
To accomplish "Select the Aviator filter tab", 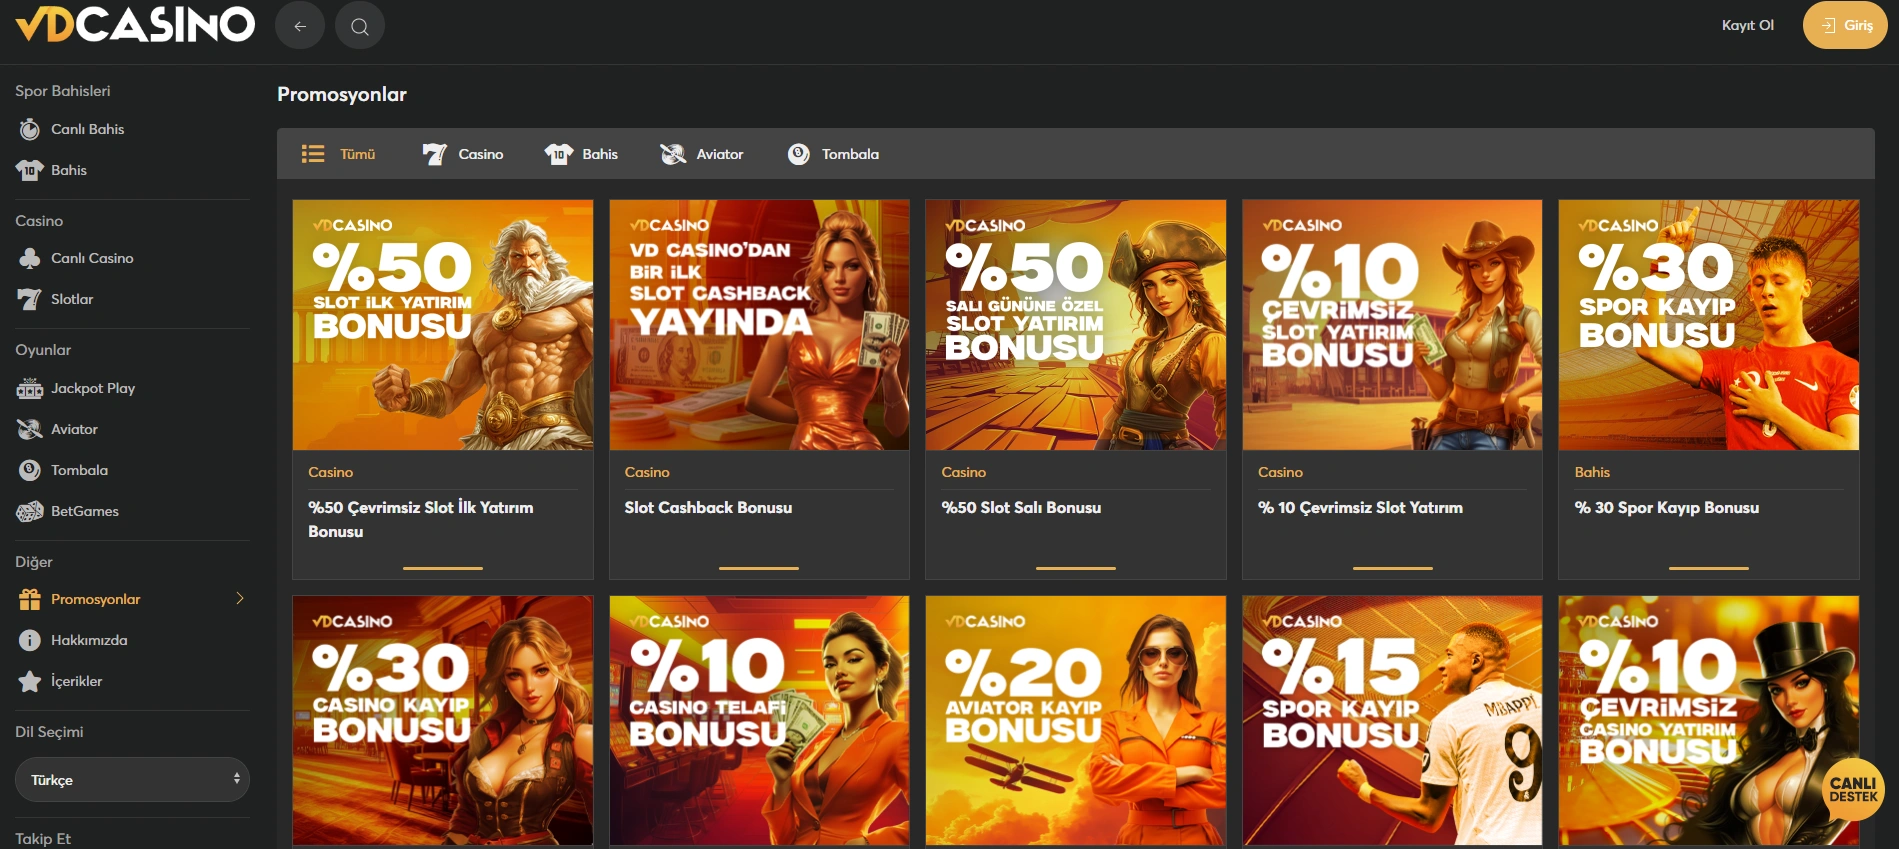I will (x=702, y=154).
